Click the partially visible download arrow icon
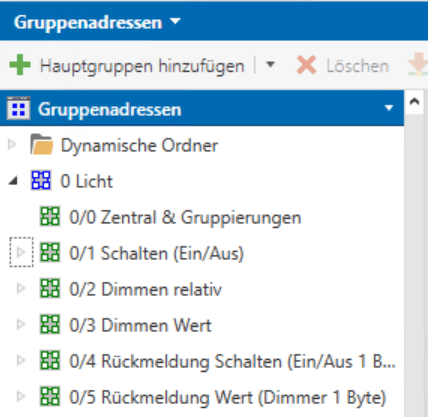The image size is (428, 417). point(418,65)
